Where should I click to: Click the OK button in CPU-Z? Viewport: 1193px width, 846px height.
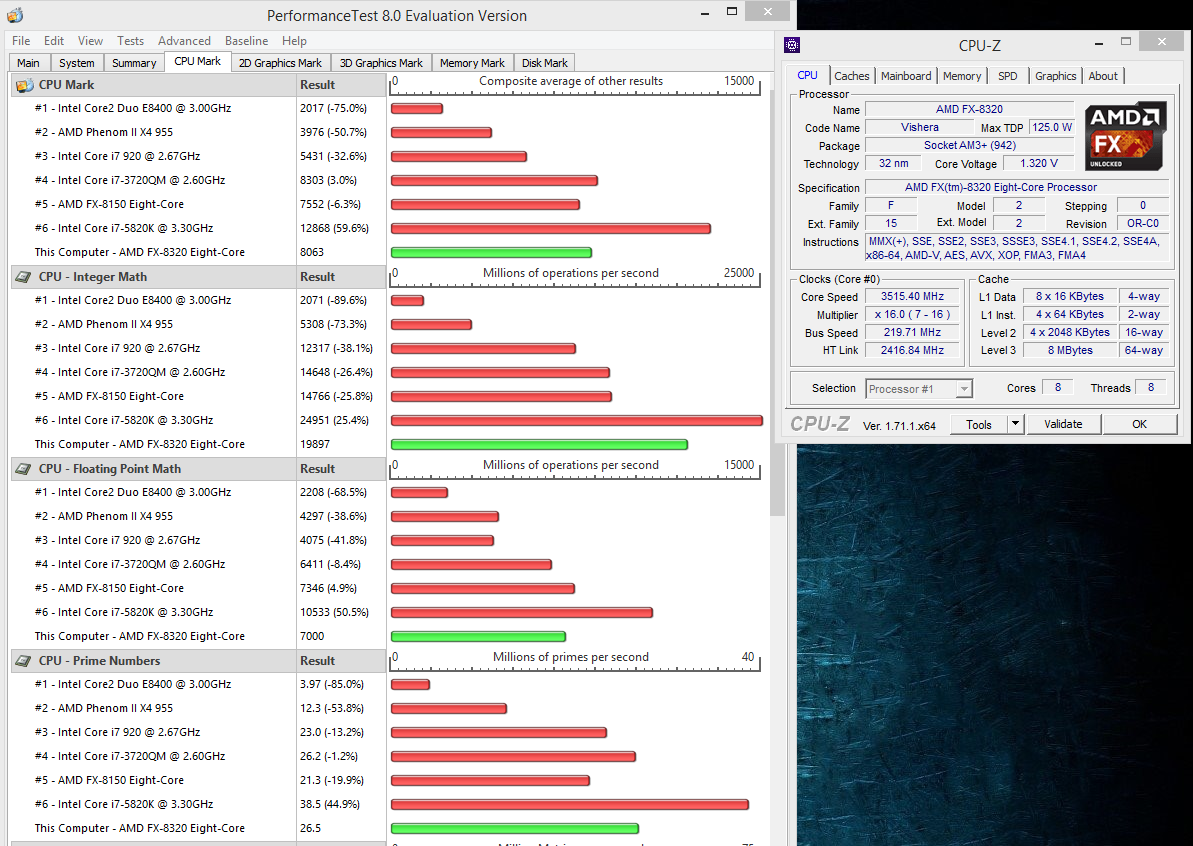(1139, 425)
